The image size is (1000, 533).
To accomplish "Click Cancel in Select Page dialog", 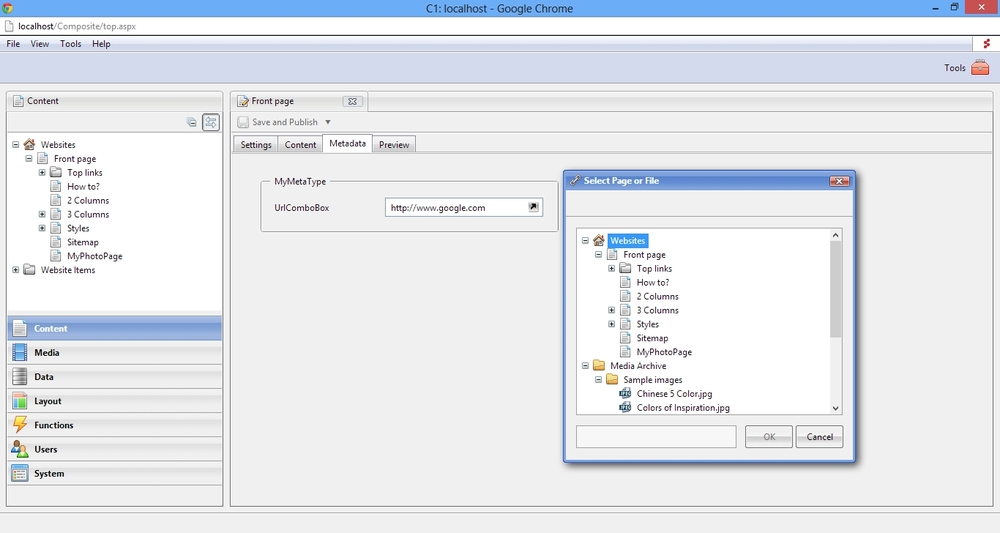I will (820, 437).
